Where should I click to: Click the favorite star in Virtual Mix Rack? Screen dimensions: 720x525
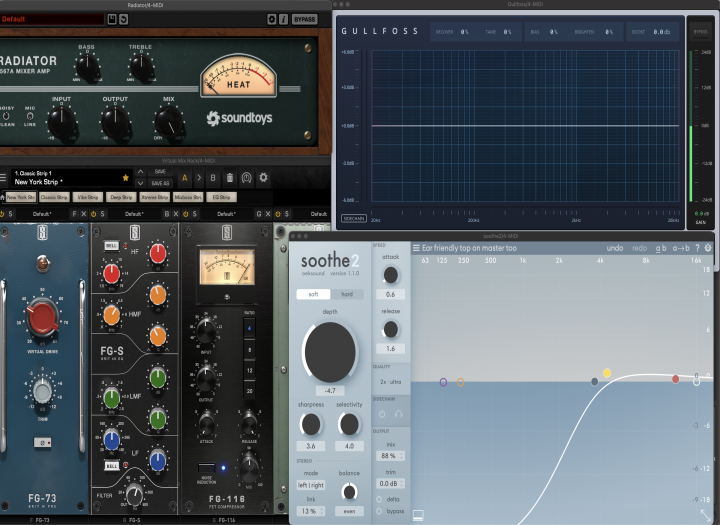(x=125, y=177)
